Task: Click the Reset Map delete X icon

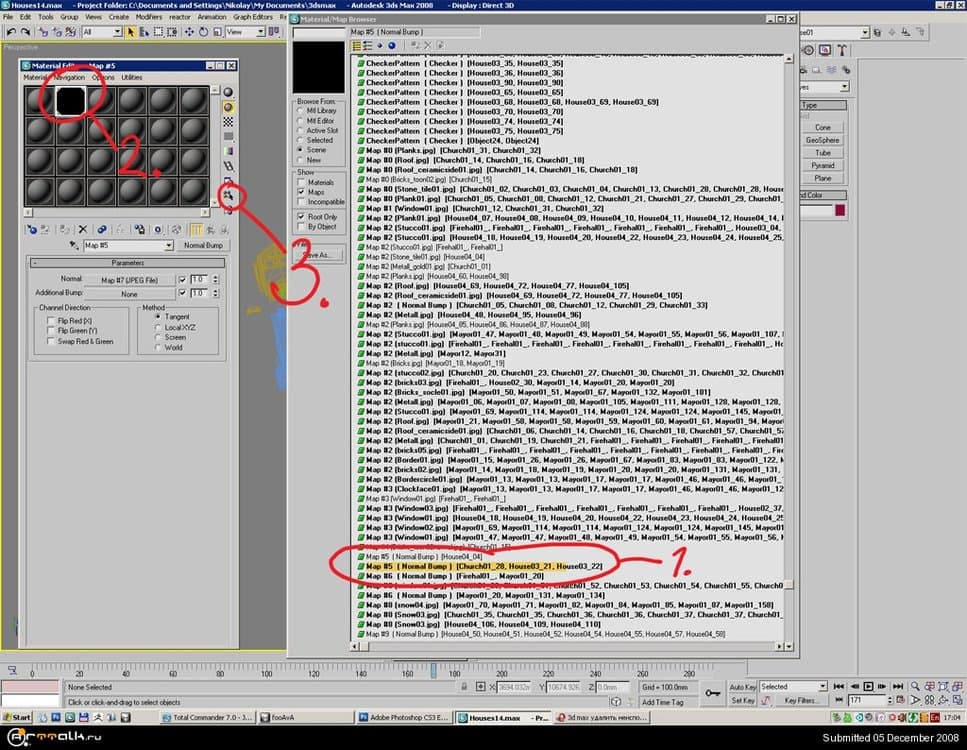Action: click(83, 229)
